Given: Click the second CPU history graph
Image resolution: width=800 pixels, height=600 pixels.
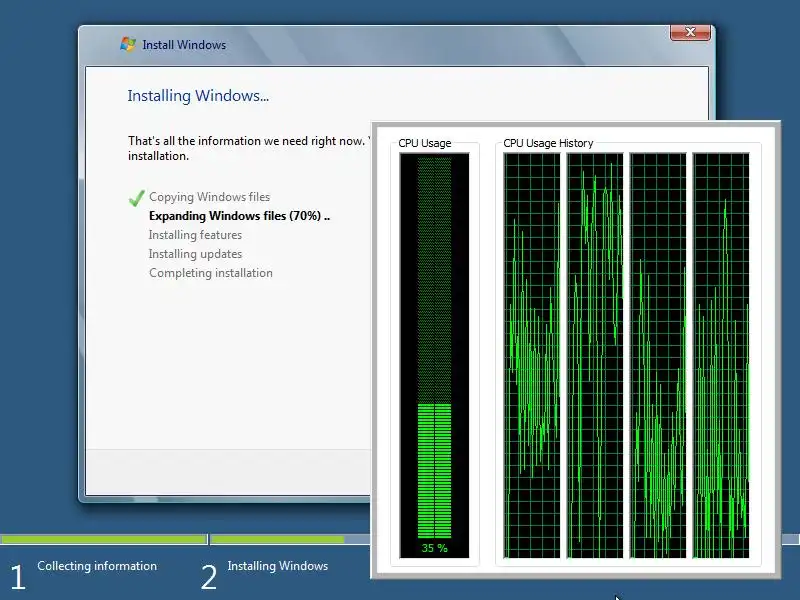Looking at the screenshot, I should (x=595, y=356).
